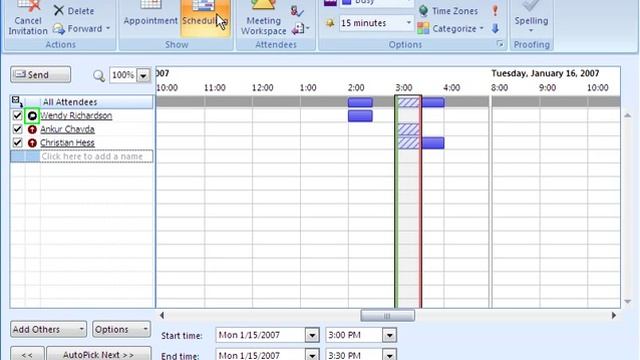Click the zoom magnifier icon
The width and height of the screenshot is (640, 360).
coord(99,76)
